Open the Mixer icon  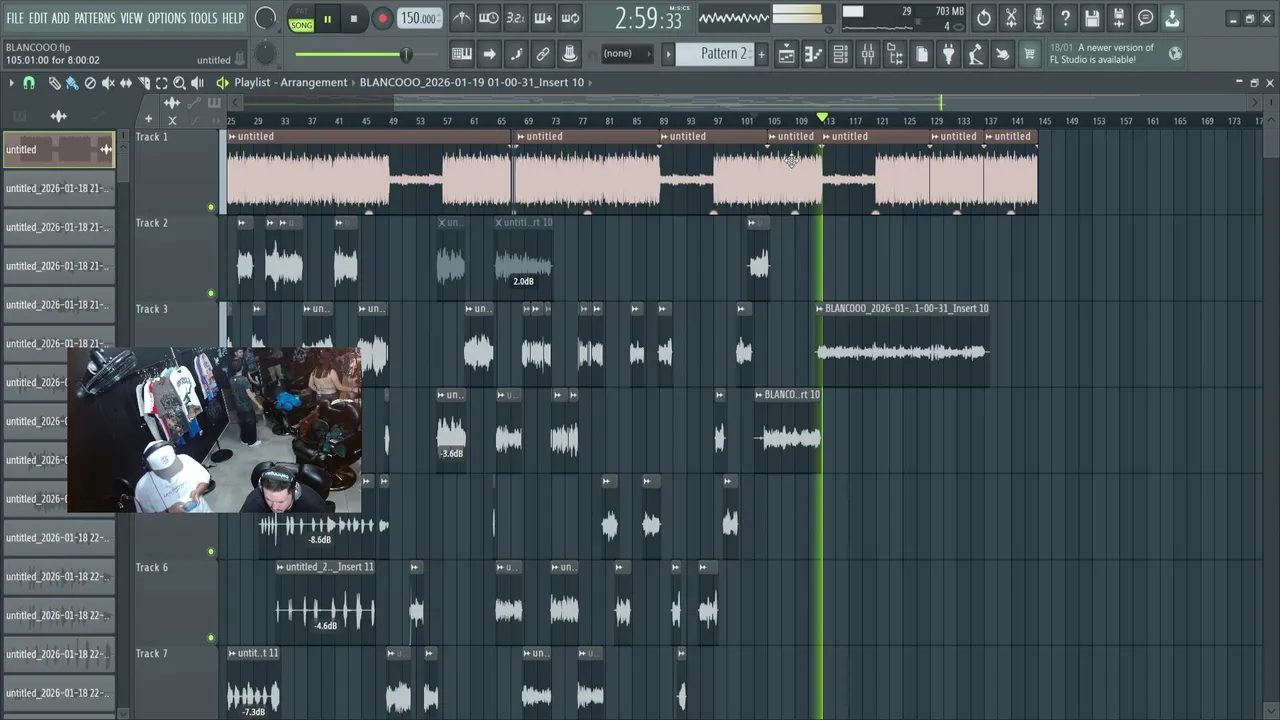[x=868, y=54]
